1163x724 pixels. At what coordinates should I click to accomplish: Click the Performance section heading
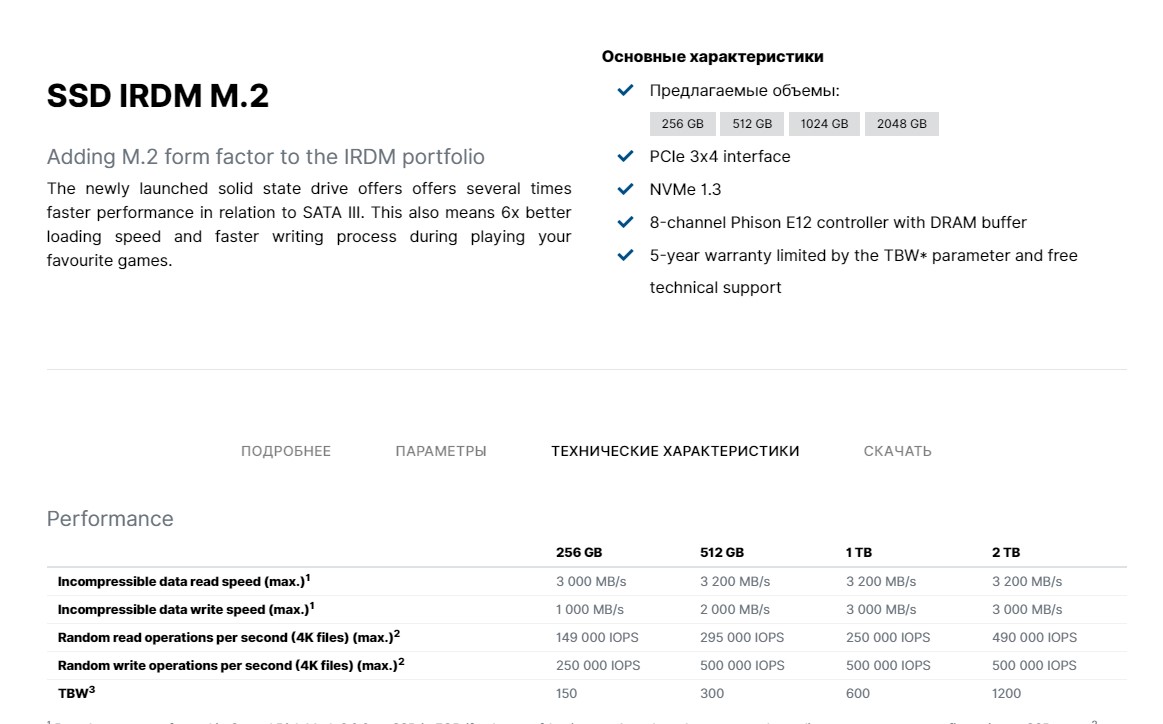pyautogui.click(x=110, y=519)
